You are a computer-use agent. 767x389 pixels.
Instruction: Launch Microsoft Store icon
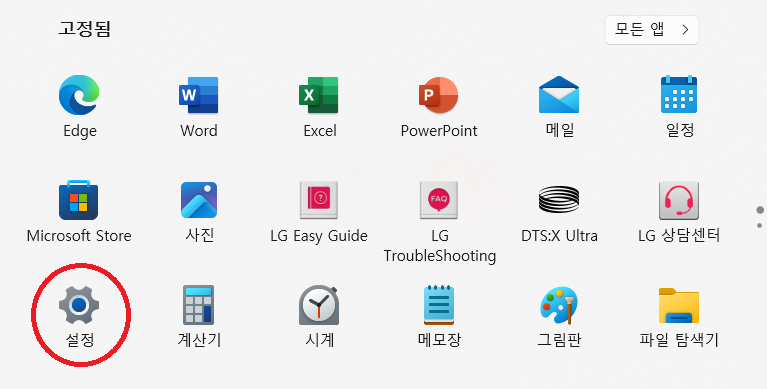point(79,200)
